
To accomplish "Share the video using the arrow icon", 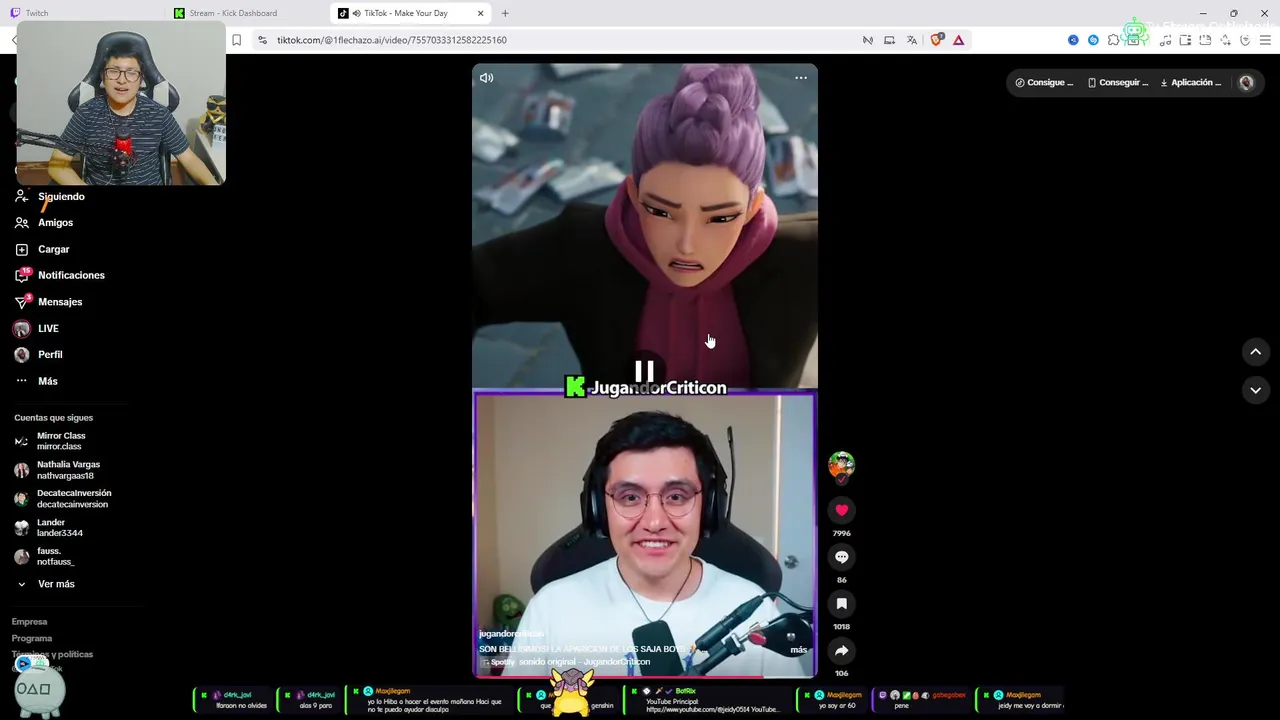I will pos(842,651).
